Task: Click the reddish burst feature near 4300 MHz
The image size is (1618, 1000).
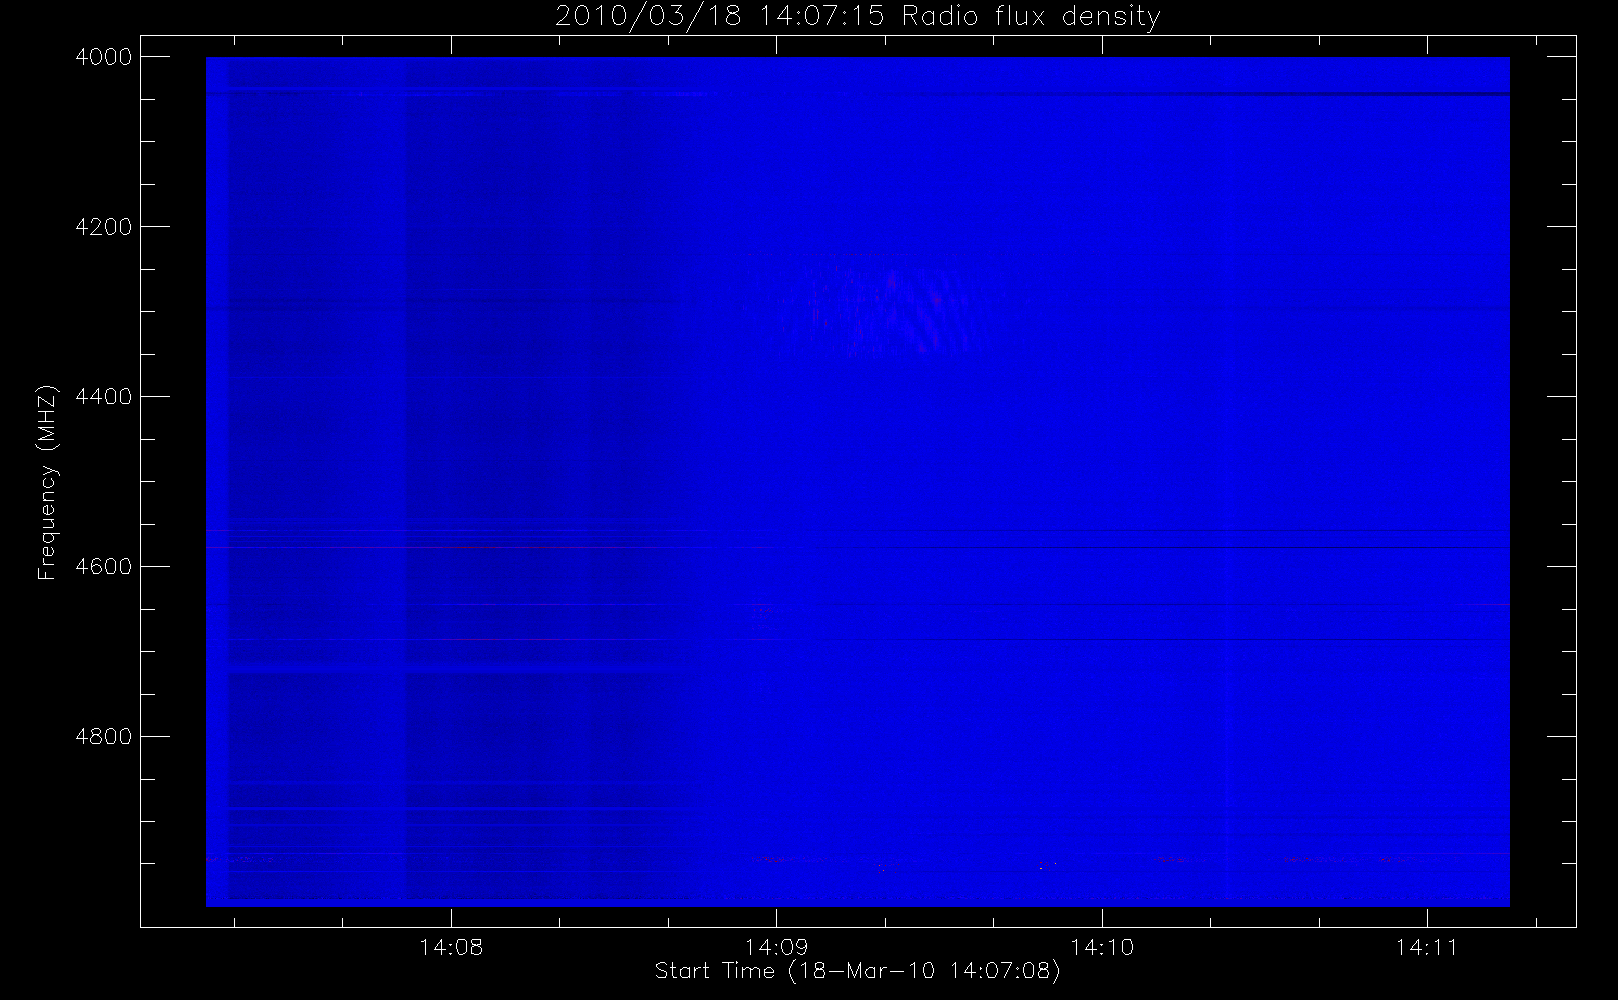Action: click(x=880, y=305)
